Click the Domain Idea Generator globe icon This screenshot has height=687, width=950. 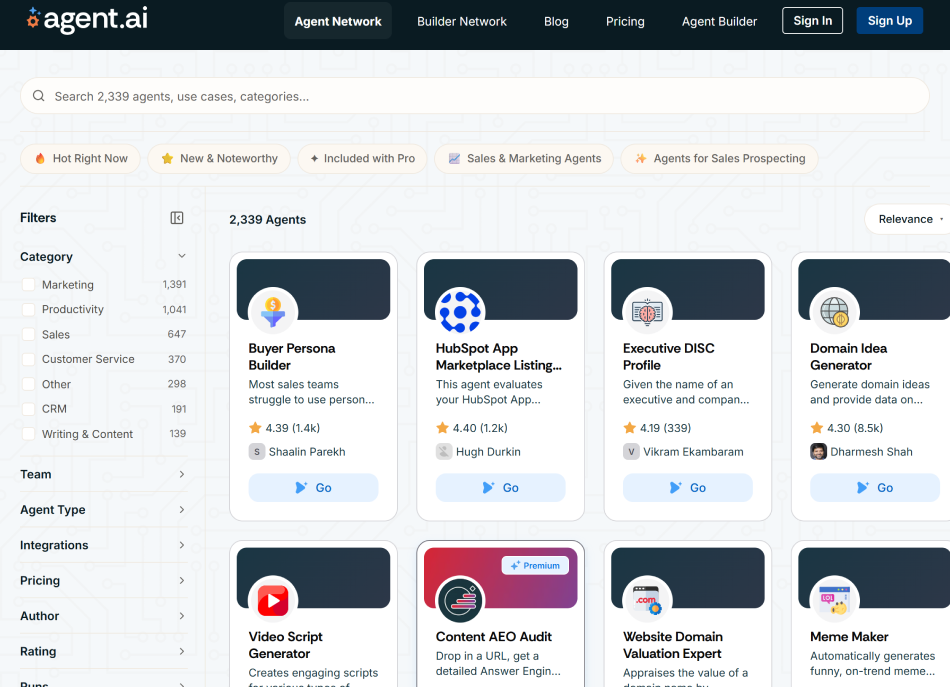tap(833, 311)
